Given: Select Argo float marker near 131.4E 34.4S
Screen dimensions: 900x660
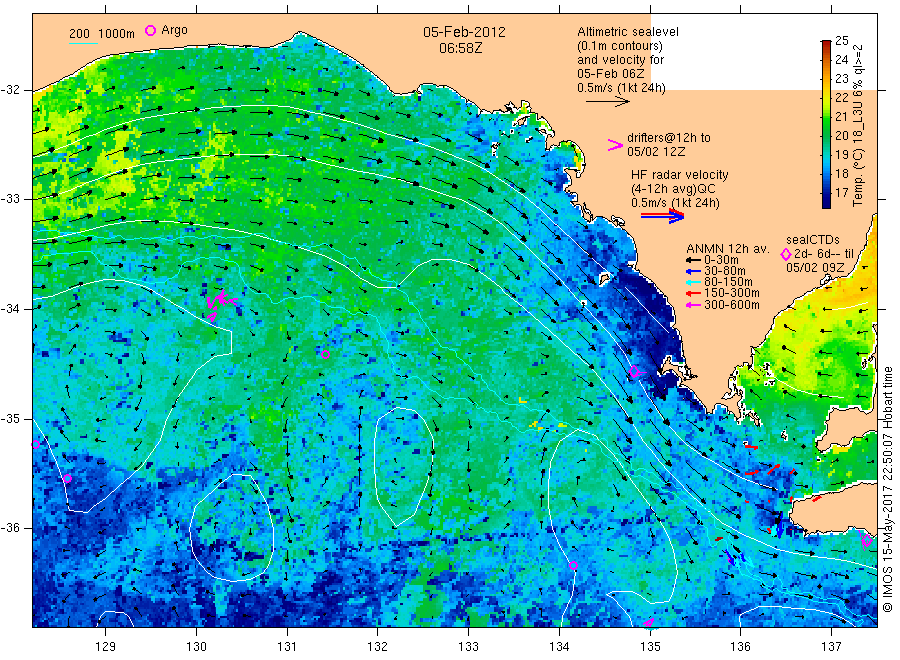Looking at the screenshot, I should [325, 354].
